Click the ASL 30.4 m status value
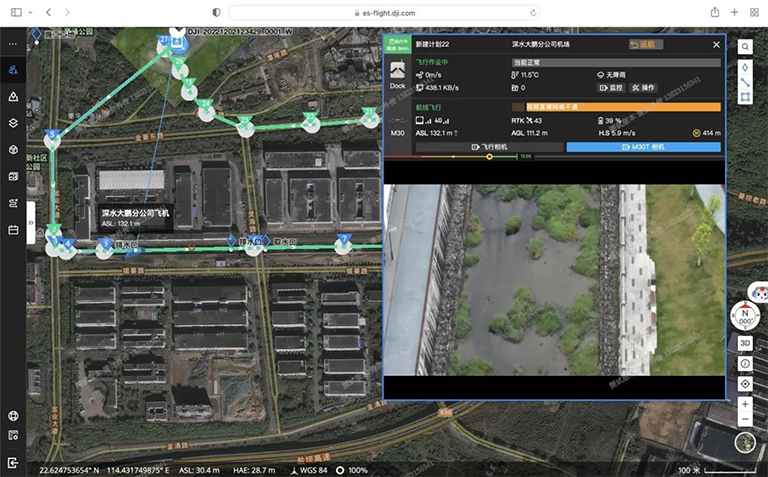 tap(199, 470)
